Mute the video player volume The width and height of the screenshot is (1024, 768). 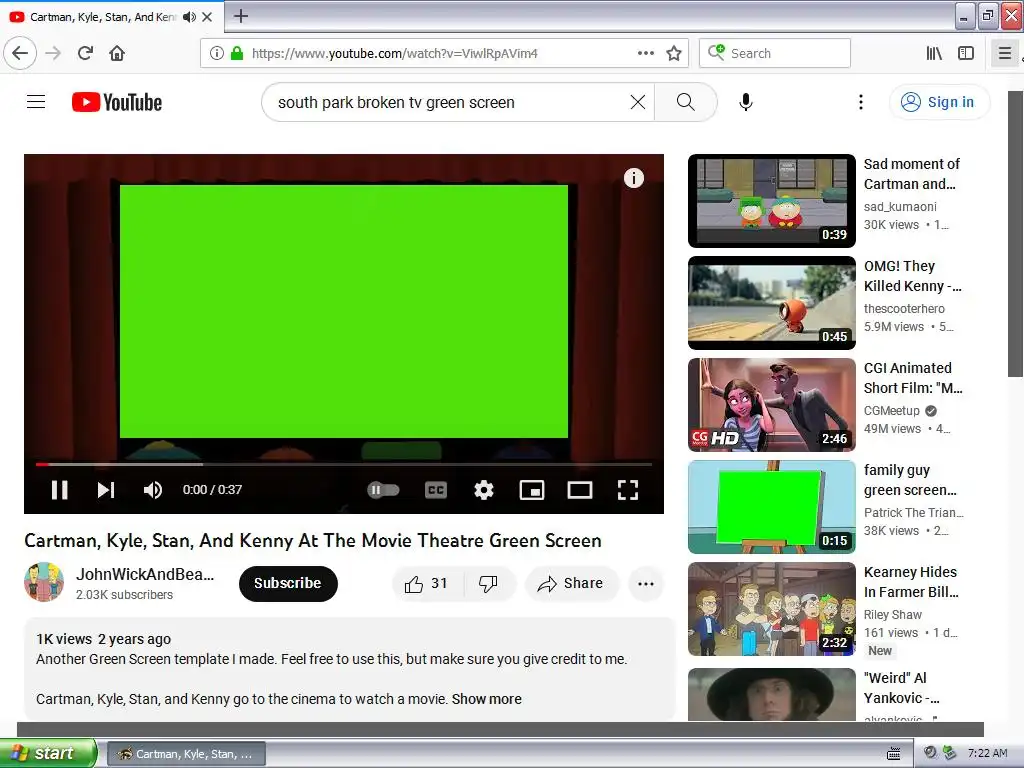click(153, 490)
